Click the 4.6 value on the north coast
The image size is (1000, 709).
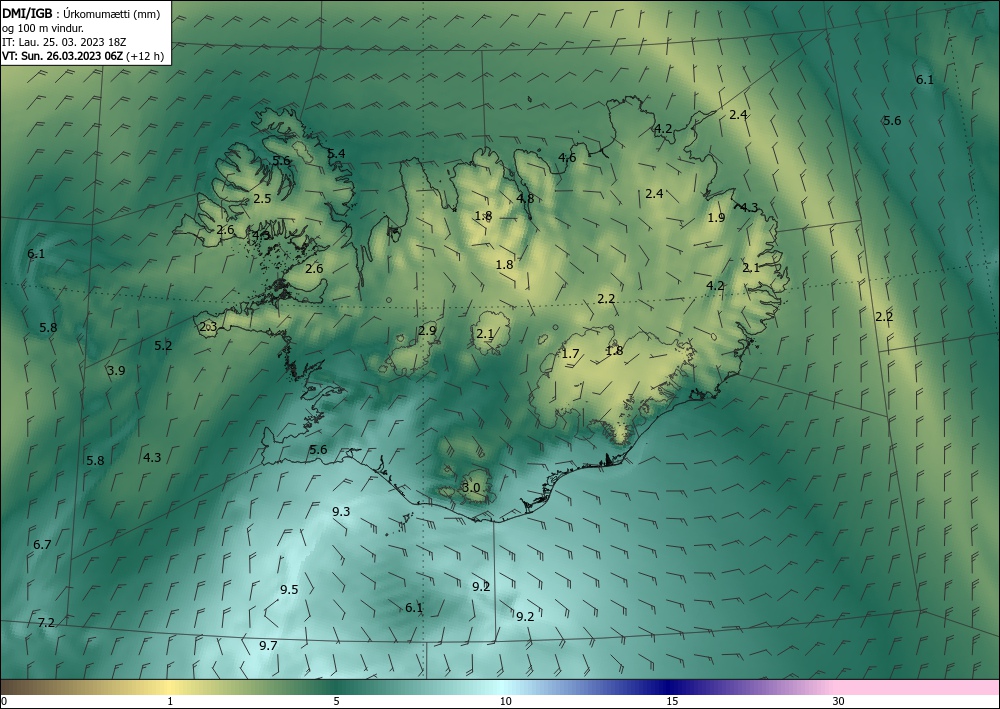[567, 158]
